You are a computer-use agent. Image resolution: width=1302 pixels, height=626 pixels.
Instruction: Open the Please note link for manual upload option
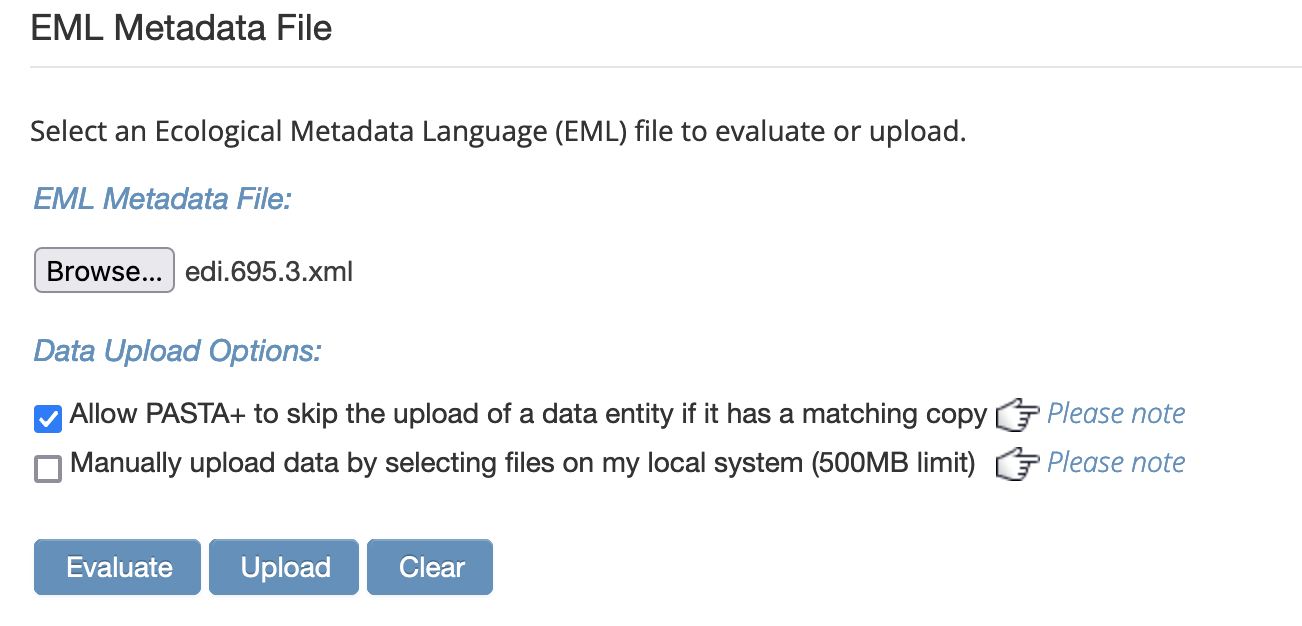coord(1116,463)
